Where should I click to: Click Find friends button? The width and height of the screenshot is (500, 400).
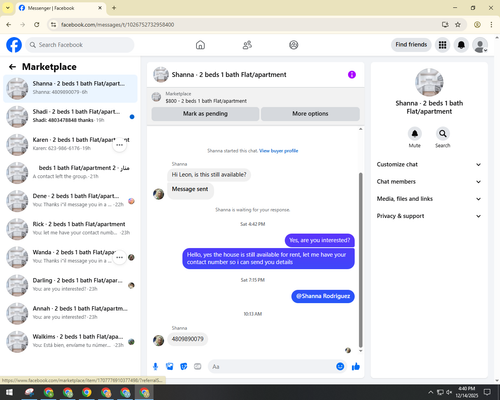[411, 45]
